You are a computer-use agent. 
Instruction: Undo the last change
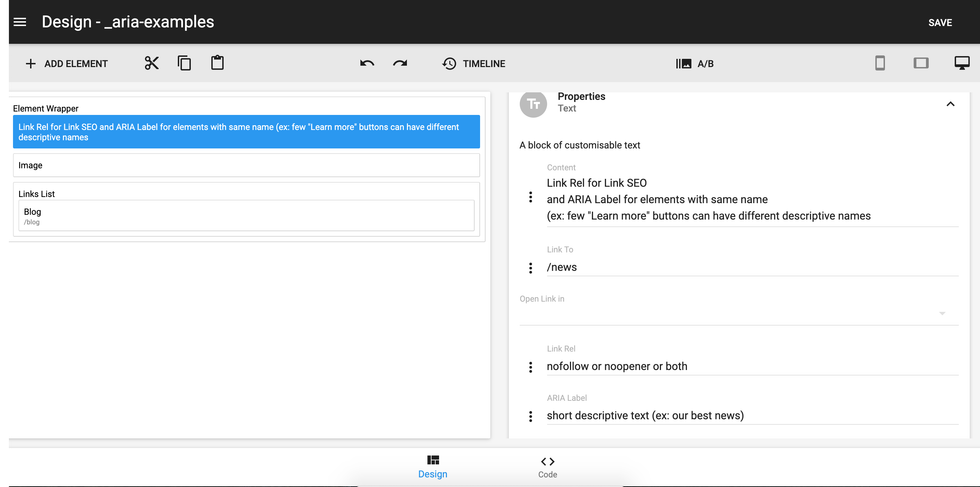click(367, 63)
